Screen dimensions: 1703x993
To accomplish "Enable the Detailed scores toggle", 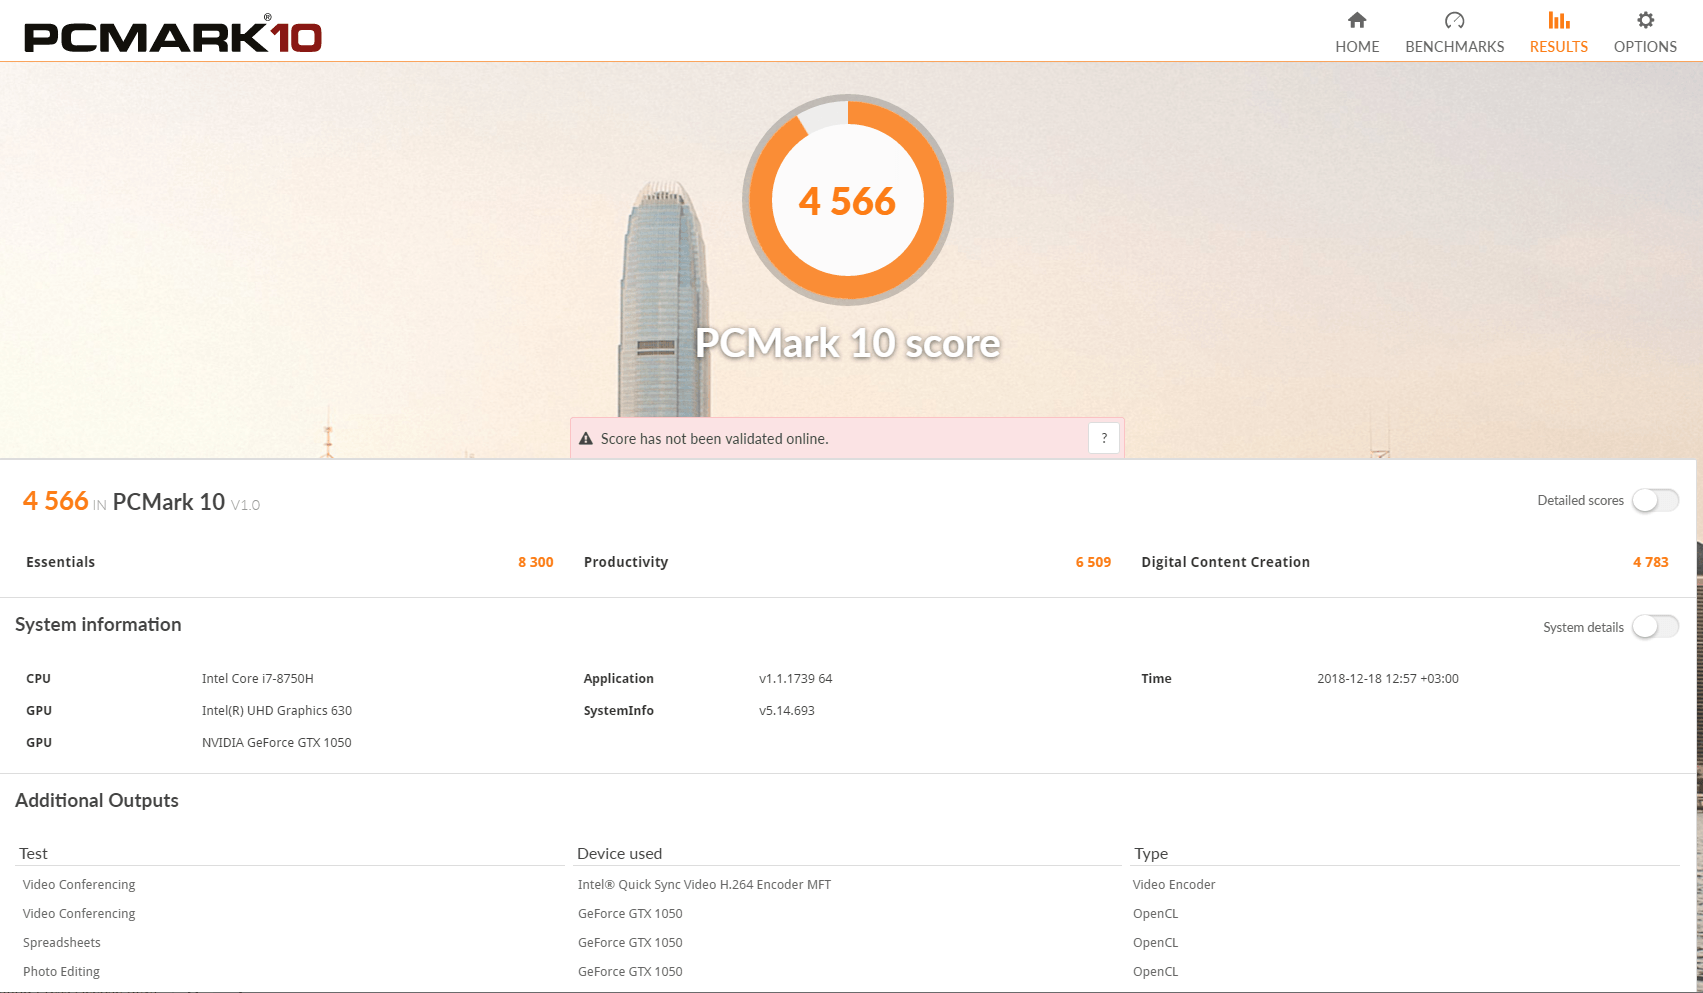I will click(x=1655, y=500).
